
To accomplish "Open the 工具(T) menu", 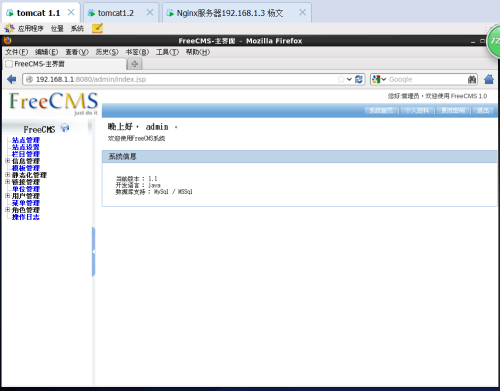I will click(167, 52).
